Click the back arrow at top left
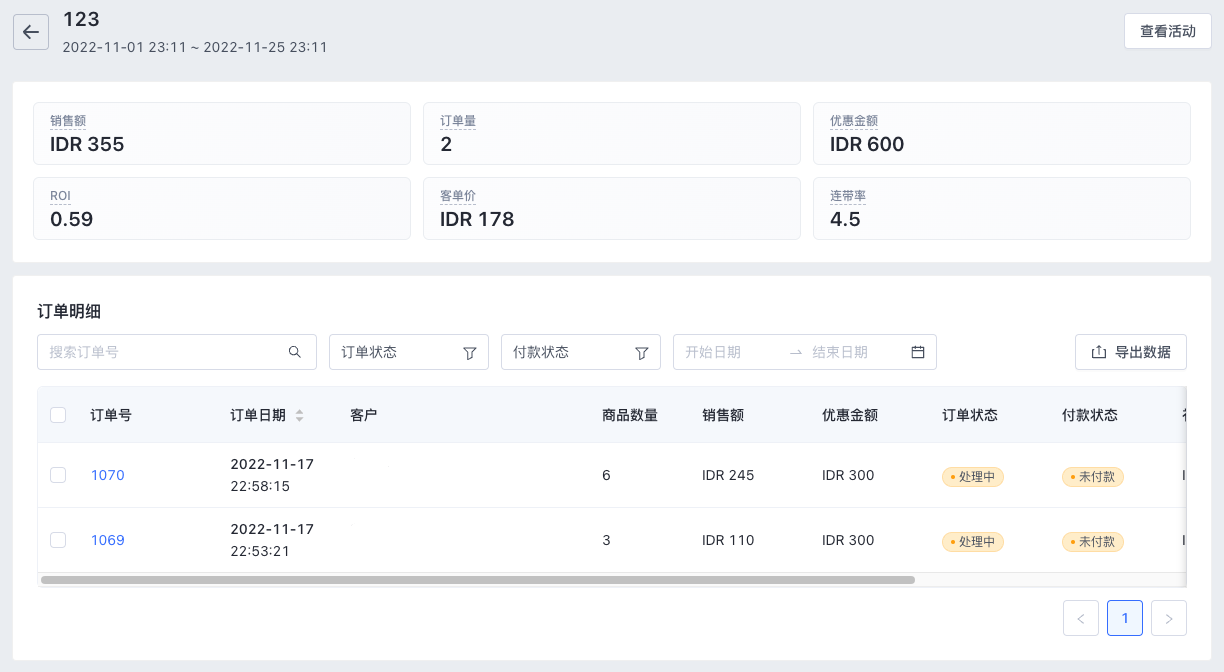 31,31
